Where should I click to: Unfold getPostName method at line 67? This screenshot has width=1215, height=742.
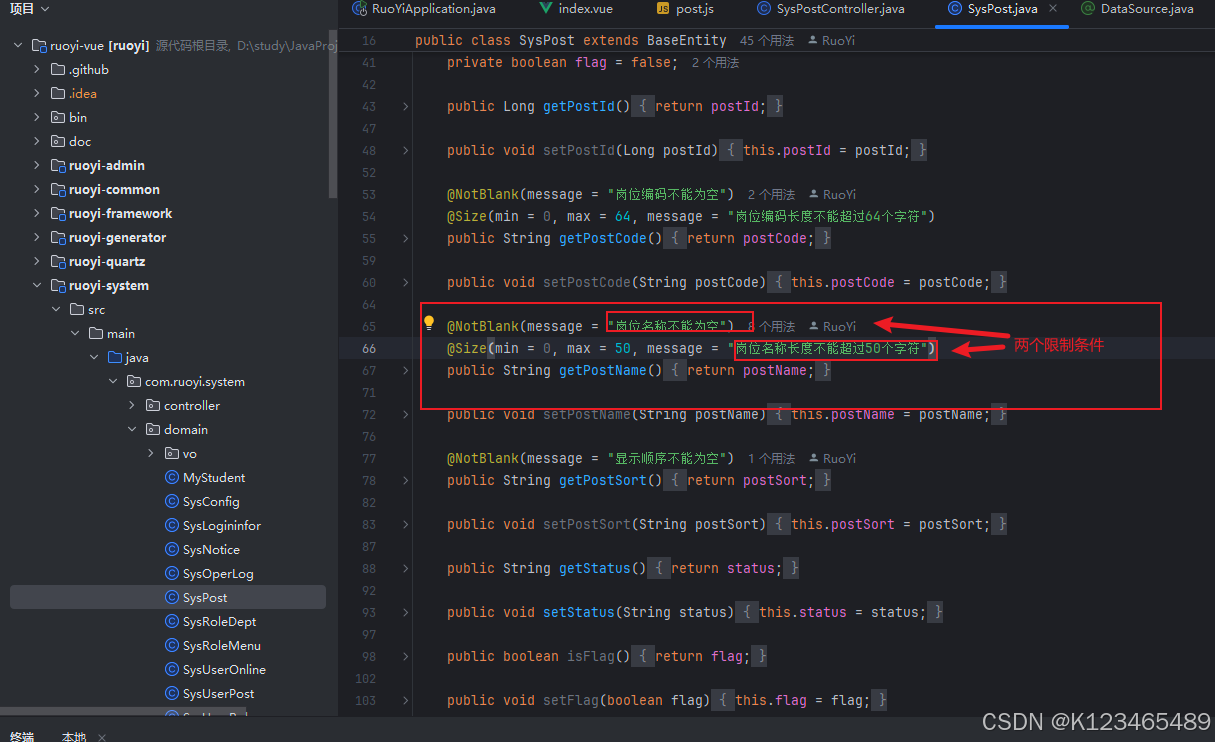[405, 370]
